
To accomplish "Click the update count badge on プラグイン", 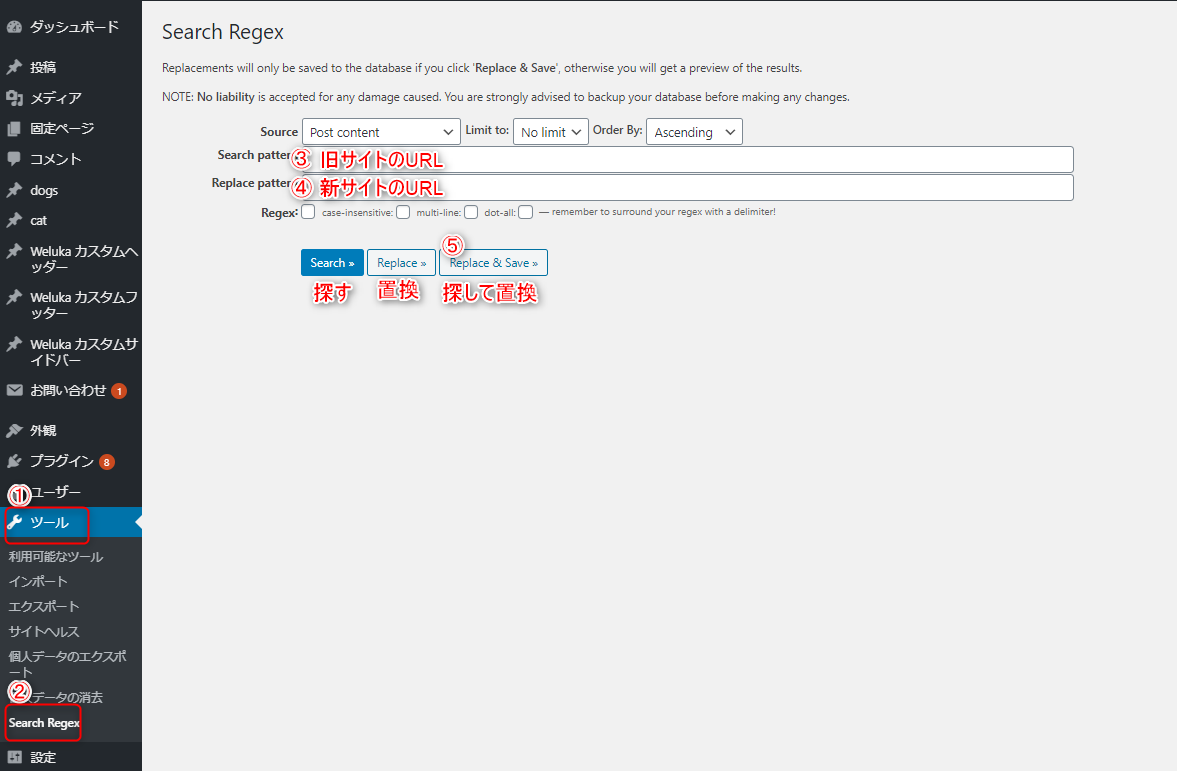I will tap(107, 462).
